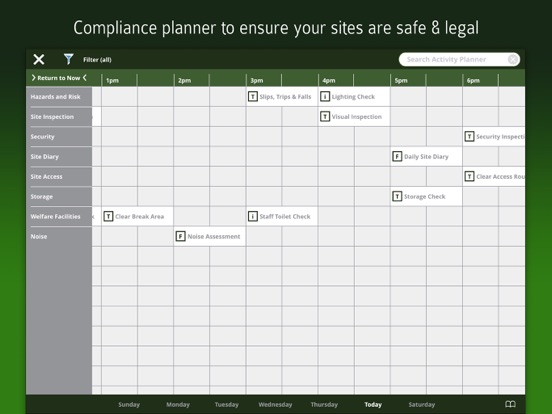Select Storage category row
The image size is (552, 414).
coord(59,196)
